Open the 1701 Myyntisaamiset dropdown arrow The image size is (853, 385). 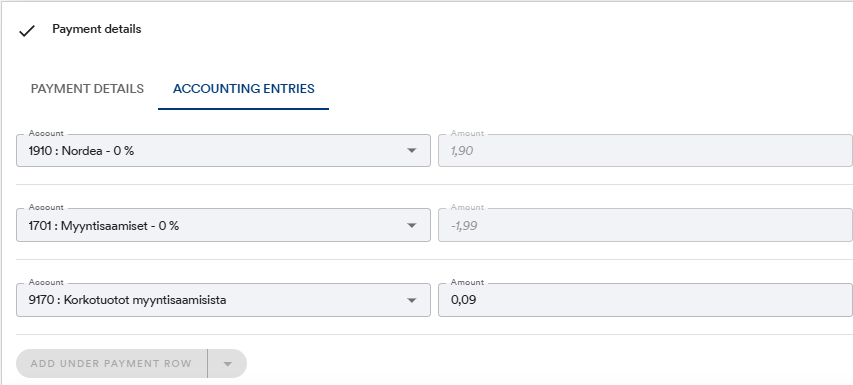(x=412, y=226)
